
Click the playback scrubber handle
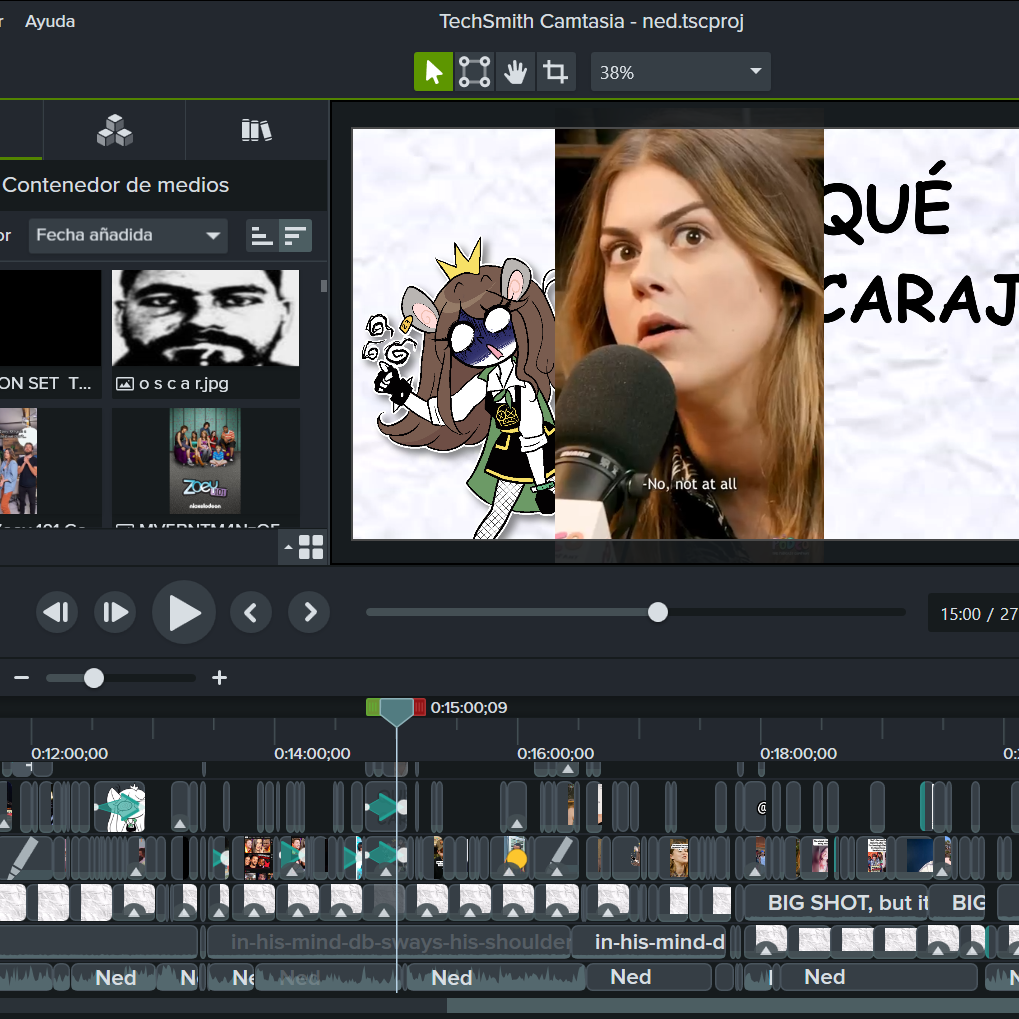tap(657, 612)
